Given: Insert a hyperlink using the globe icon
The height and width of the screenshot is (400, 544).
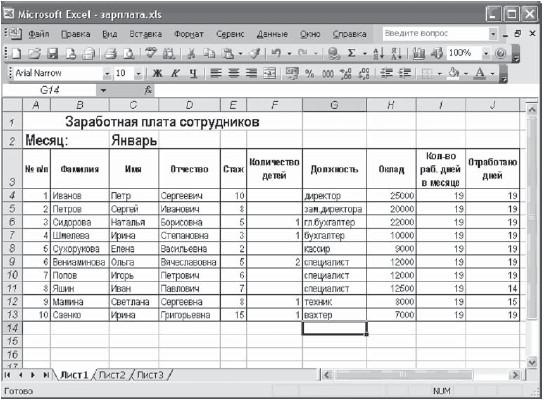Looking at the screenshot, I should tap(333, 54).
